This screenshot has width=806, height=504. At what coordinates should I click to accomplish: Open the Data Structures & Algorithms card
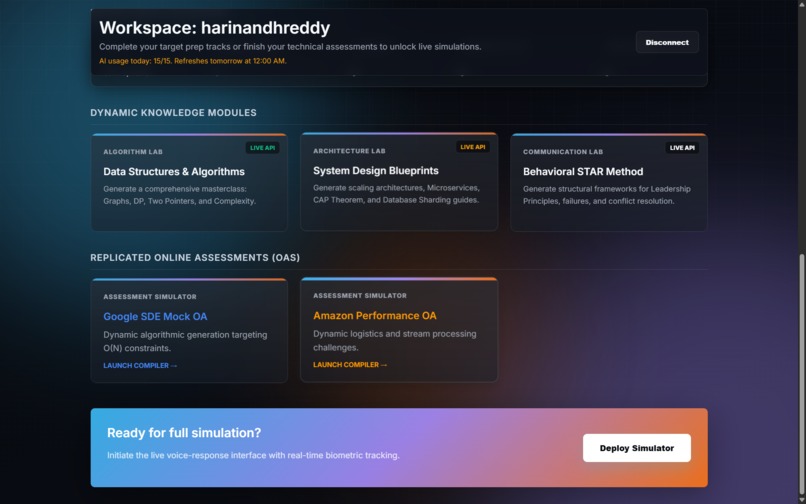[x=189, y=182]
